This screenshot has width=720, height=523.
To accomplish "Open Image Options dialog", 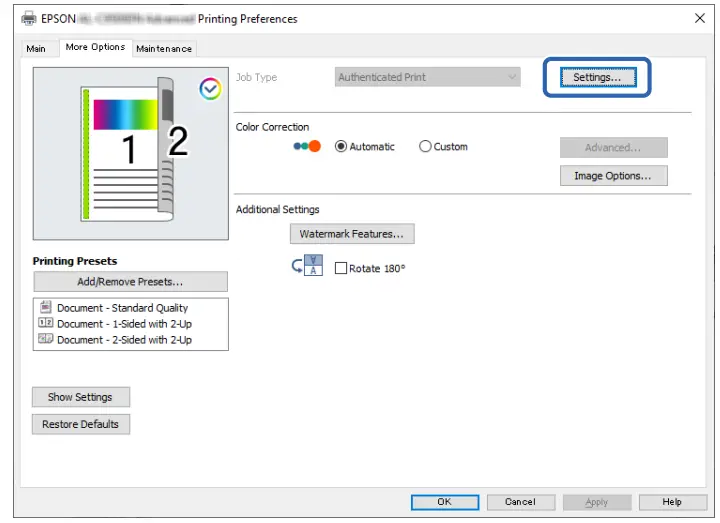I will tap(613, 176).
